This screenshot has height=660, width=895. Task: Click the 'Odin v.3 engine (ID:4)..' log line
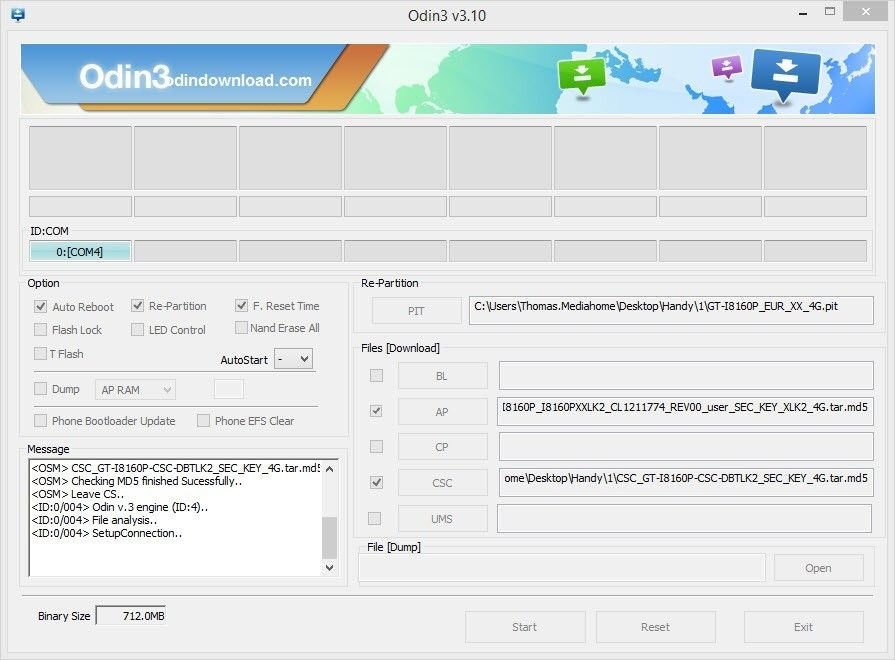pyautogui.click(x=120, y=507)
